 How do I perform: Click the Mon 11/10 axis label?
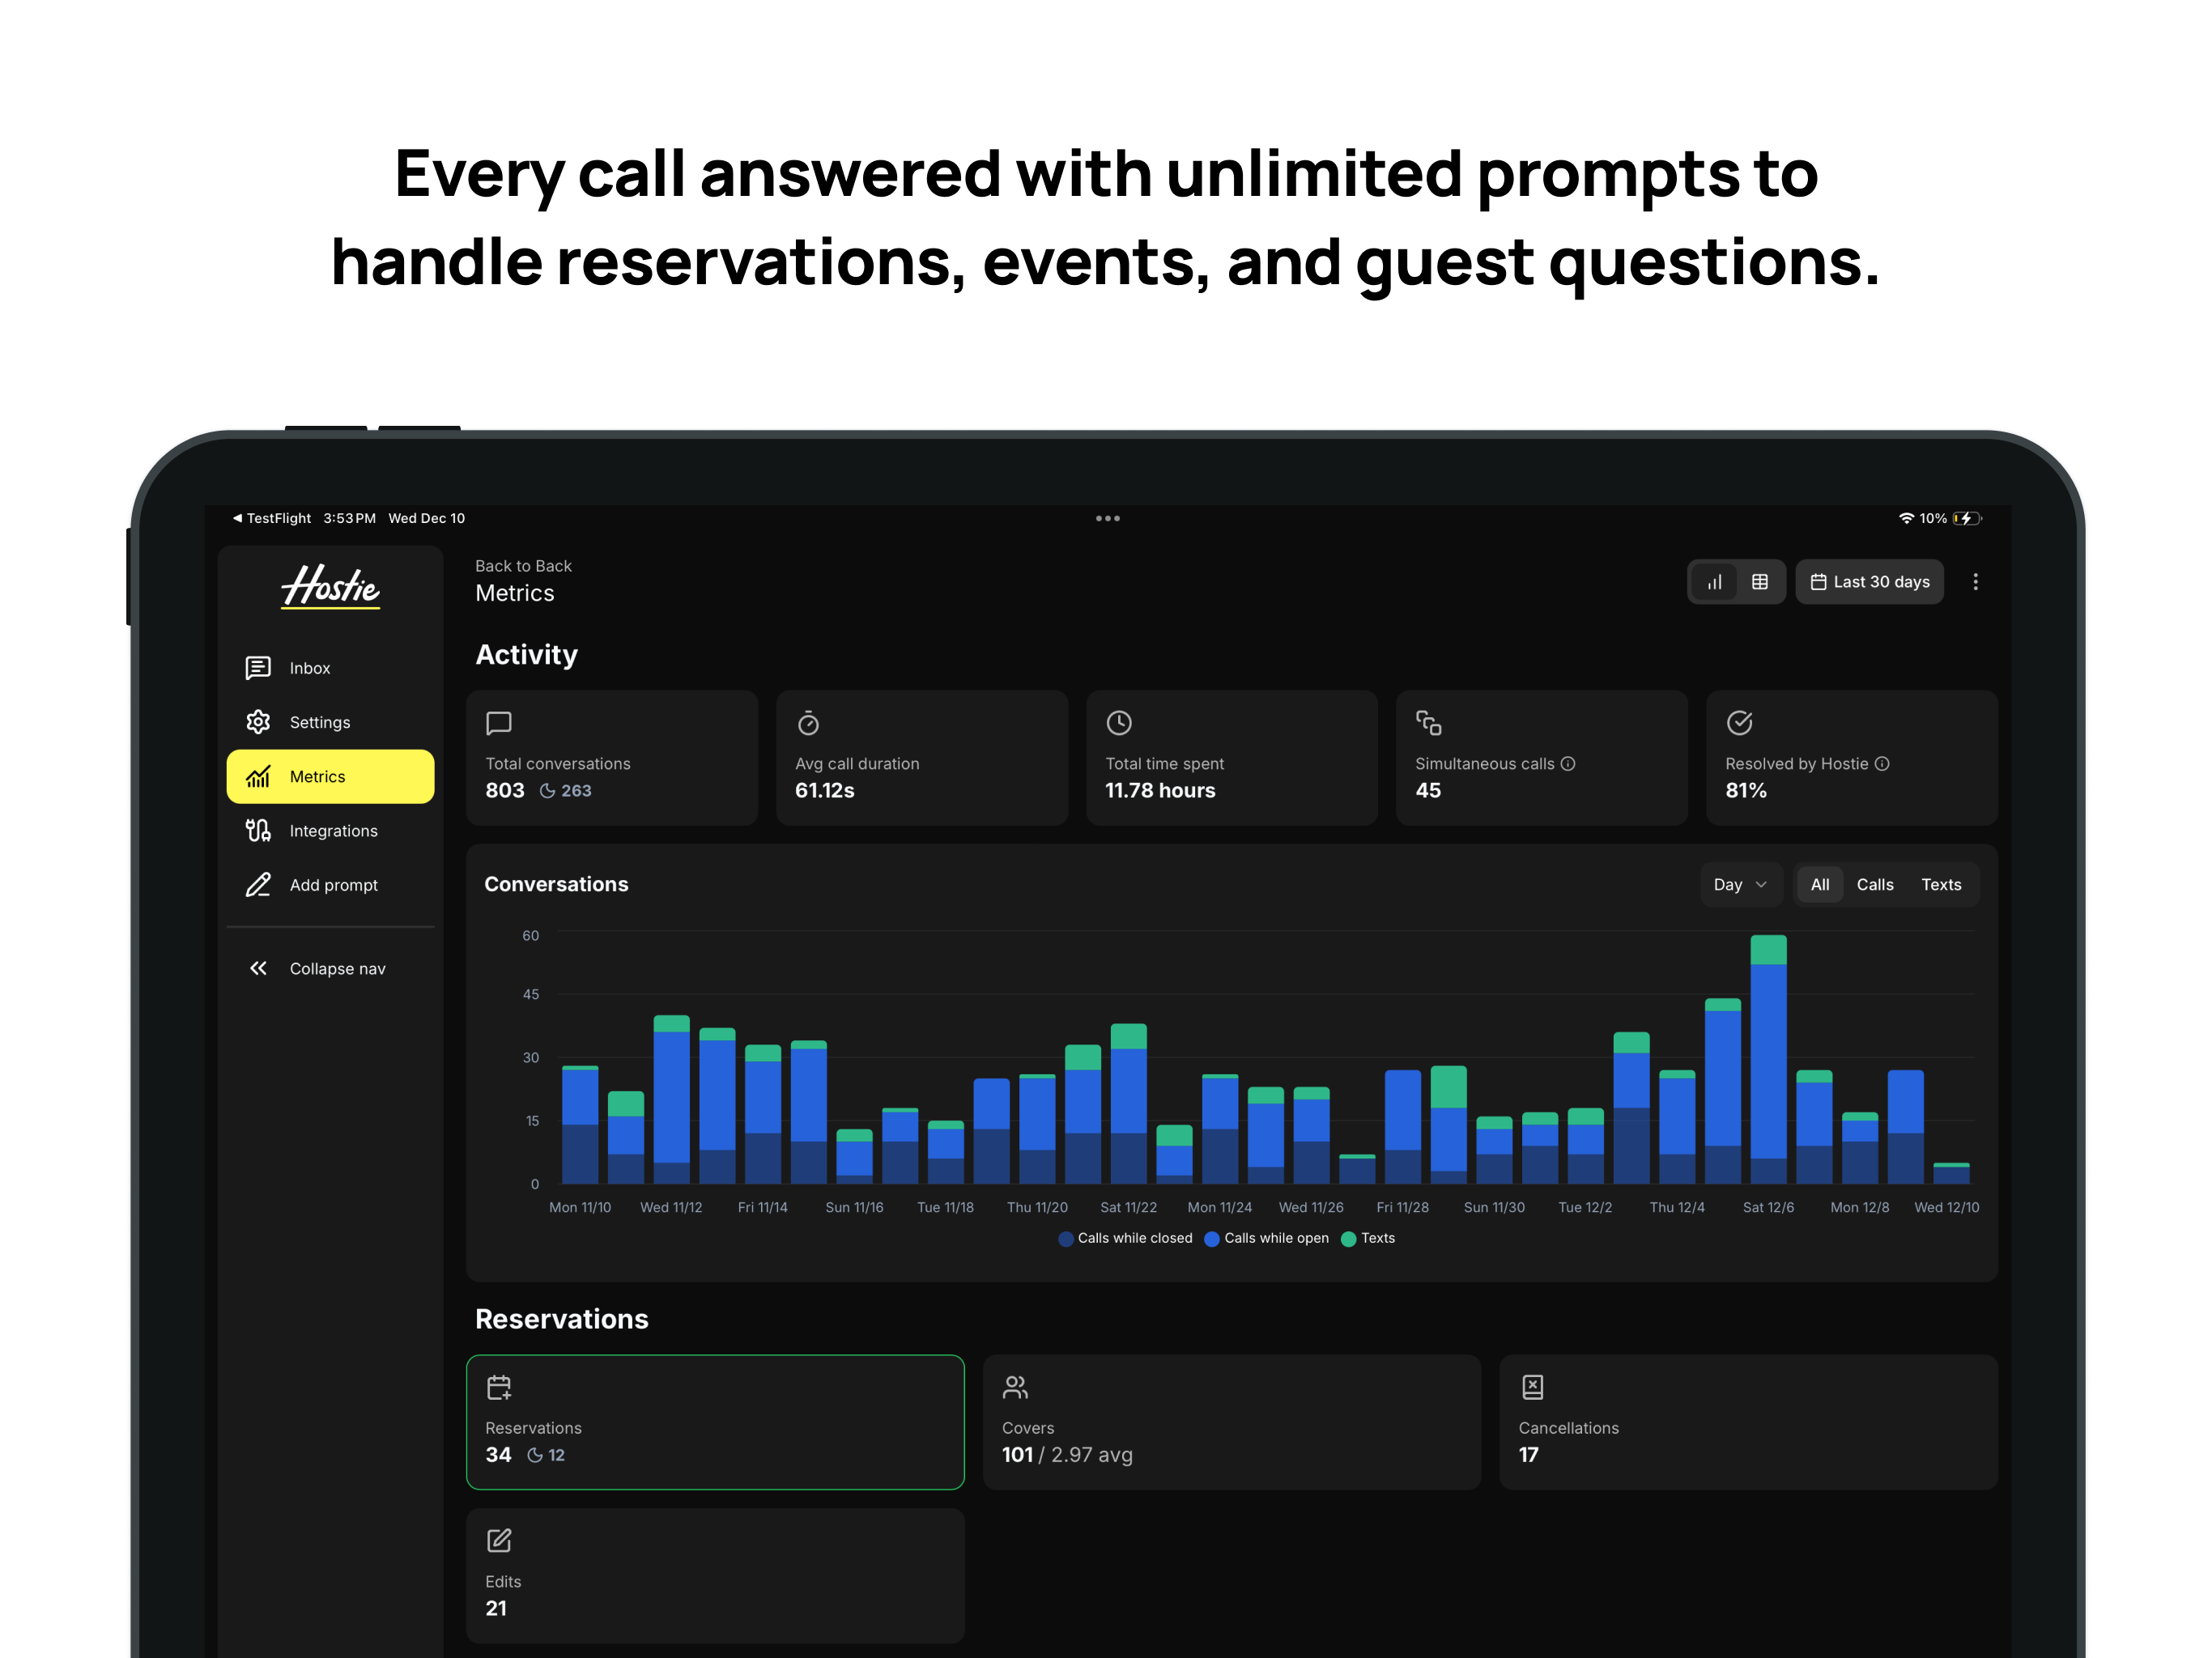pyautogui.click(x=580, y=1208)
